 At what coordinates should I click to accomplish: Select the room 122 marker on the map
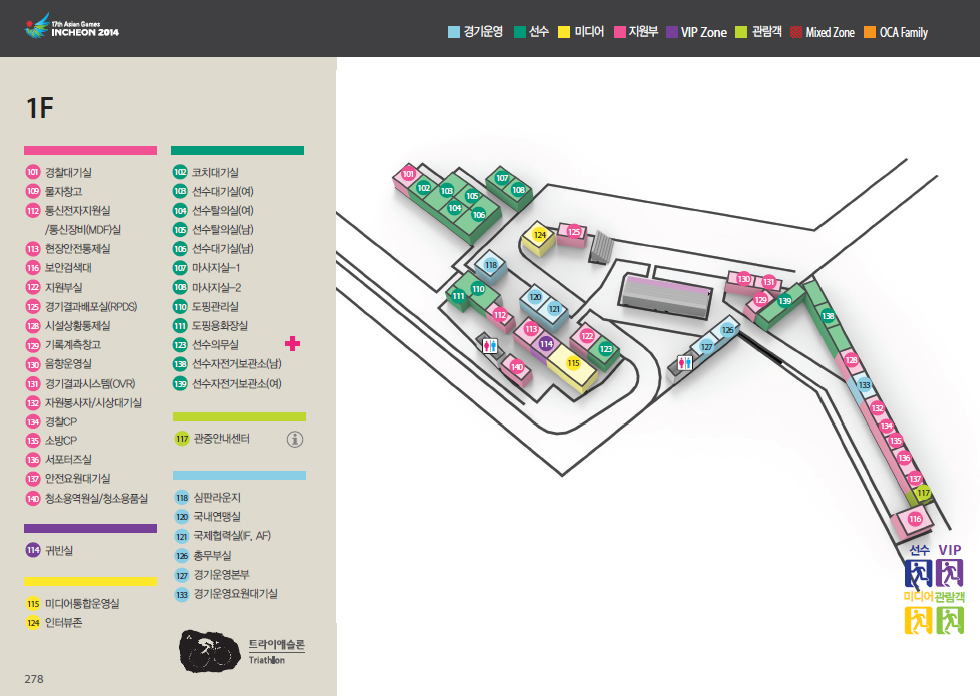587,336
